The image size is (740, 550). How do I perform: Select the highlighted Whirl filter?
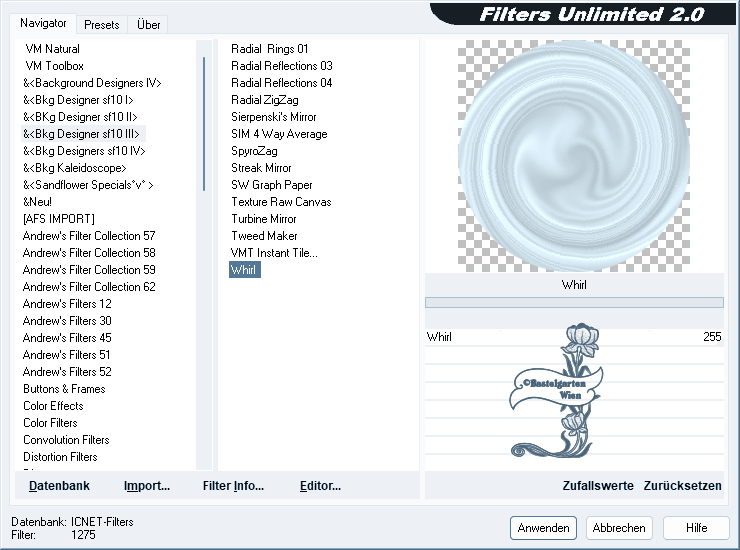(244, 270)
